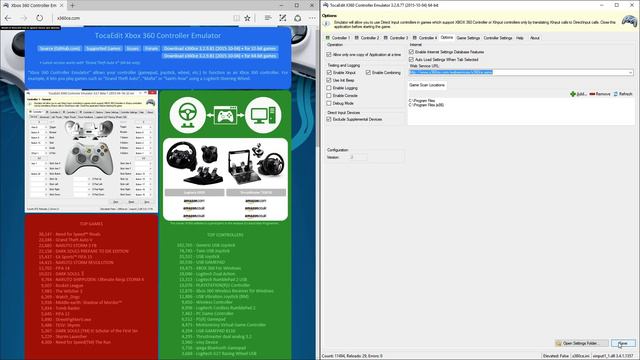This screenshot has width=640, height=360.
Task: Make a Web Note in Edge
Action: click(282, 18)
